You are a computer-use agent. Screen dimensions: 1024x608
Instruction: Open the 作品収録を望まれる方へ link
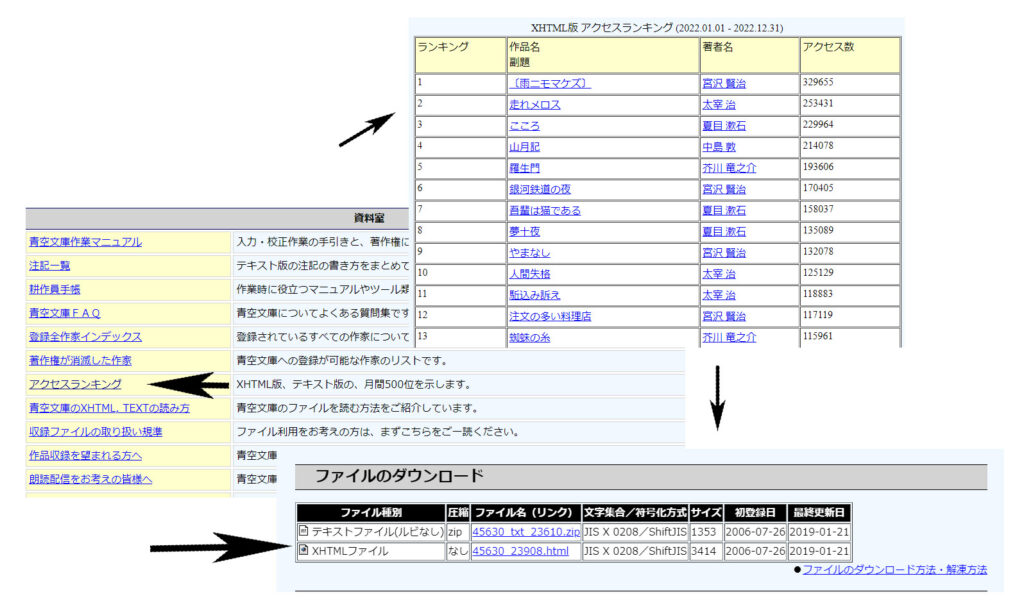click(85, 455)
